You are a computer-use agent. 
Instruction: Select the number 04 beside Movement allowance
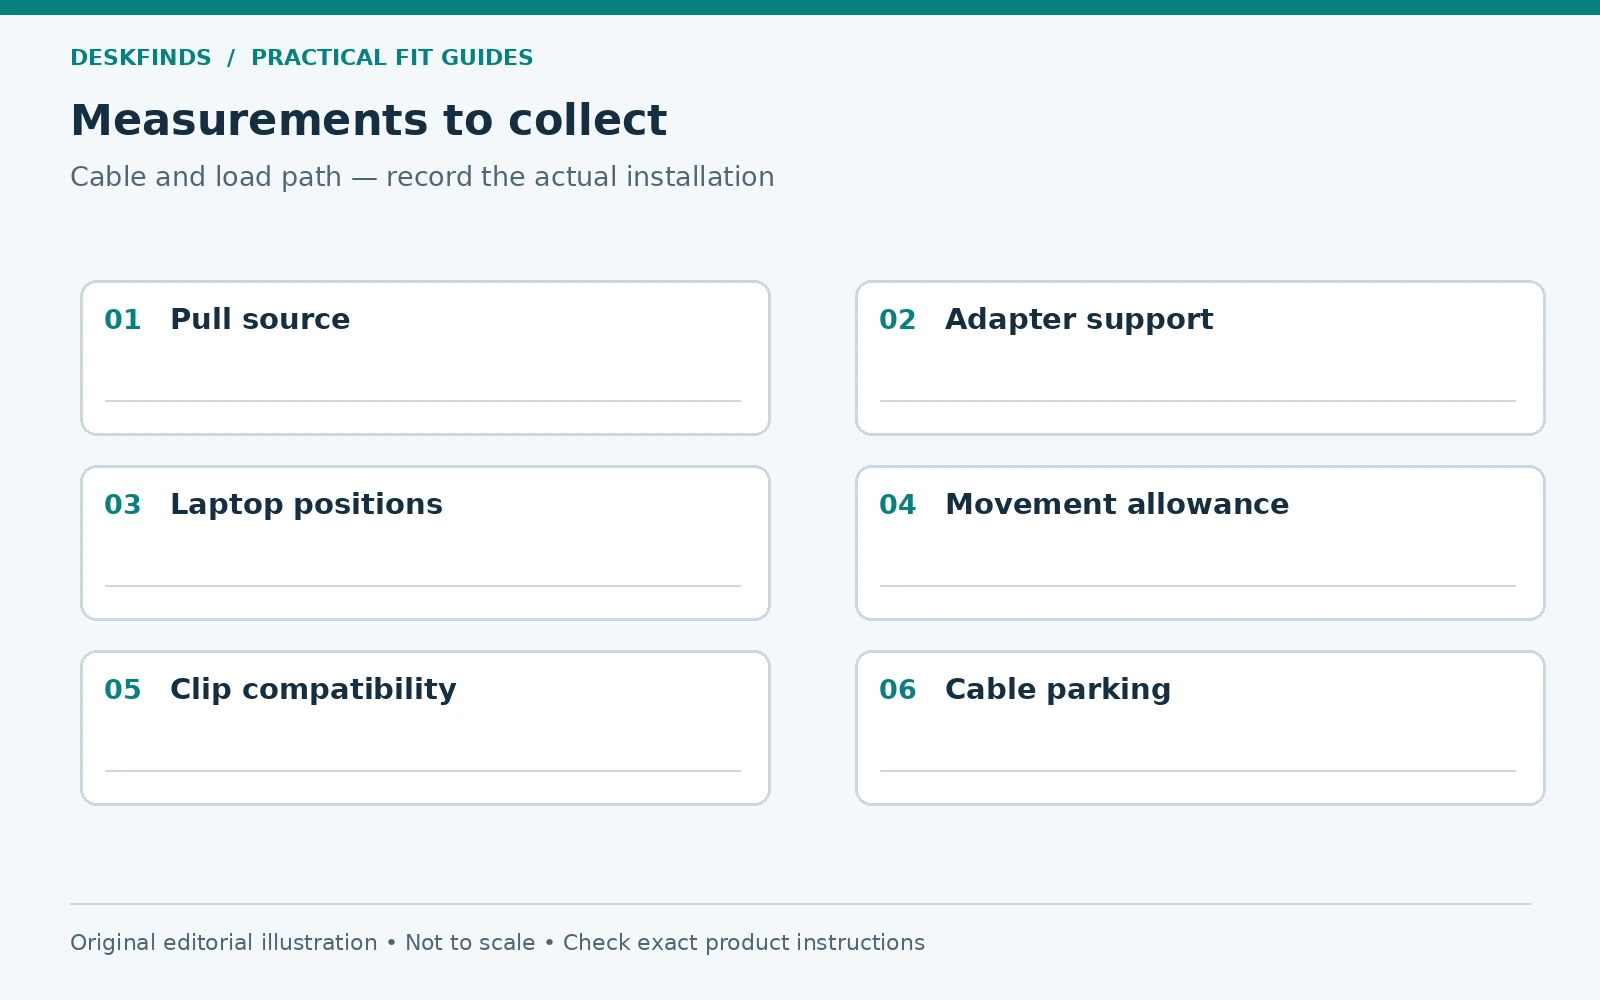[898, 505]
